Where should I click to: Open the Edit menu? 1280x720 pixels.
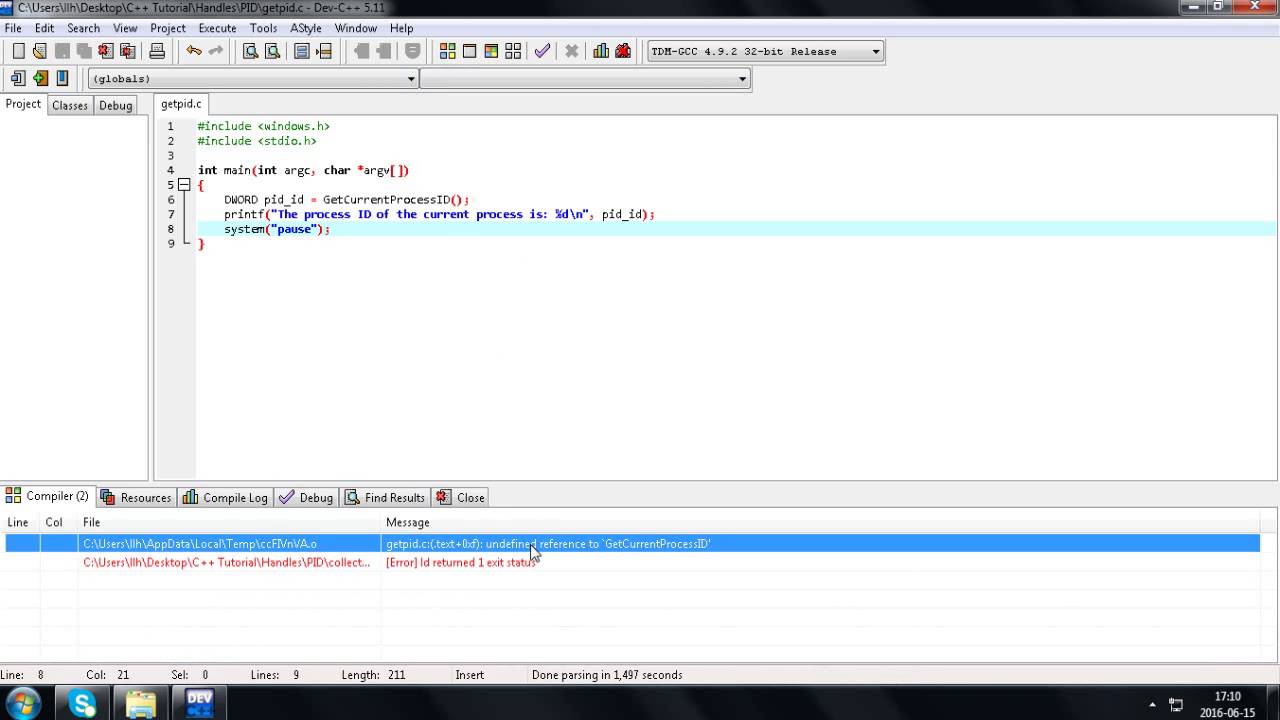[44, 28]
